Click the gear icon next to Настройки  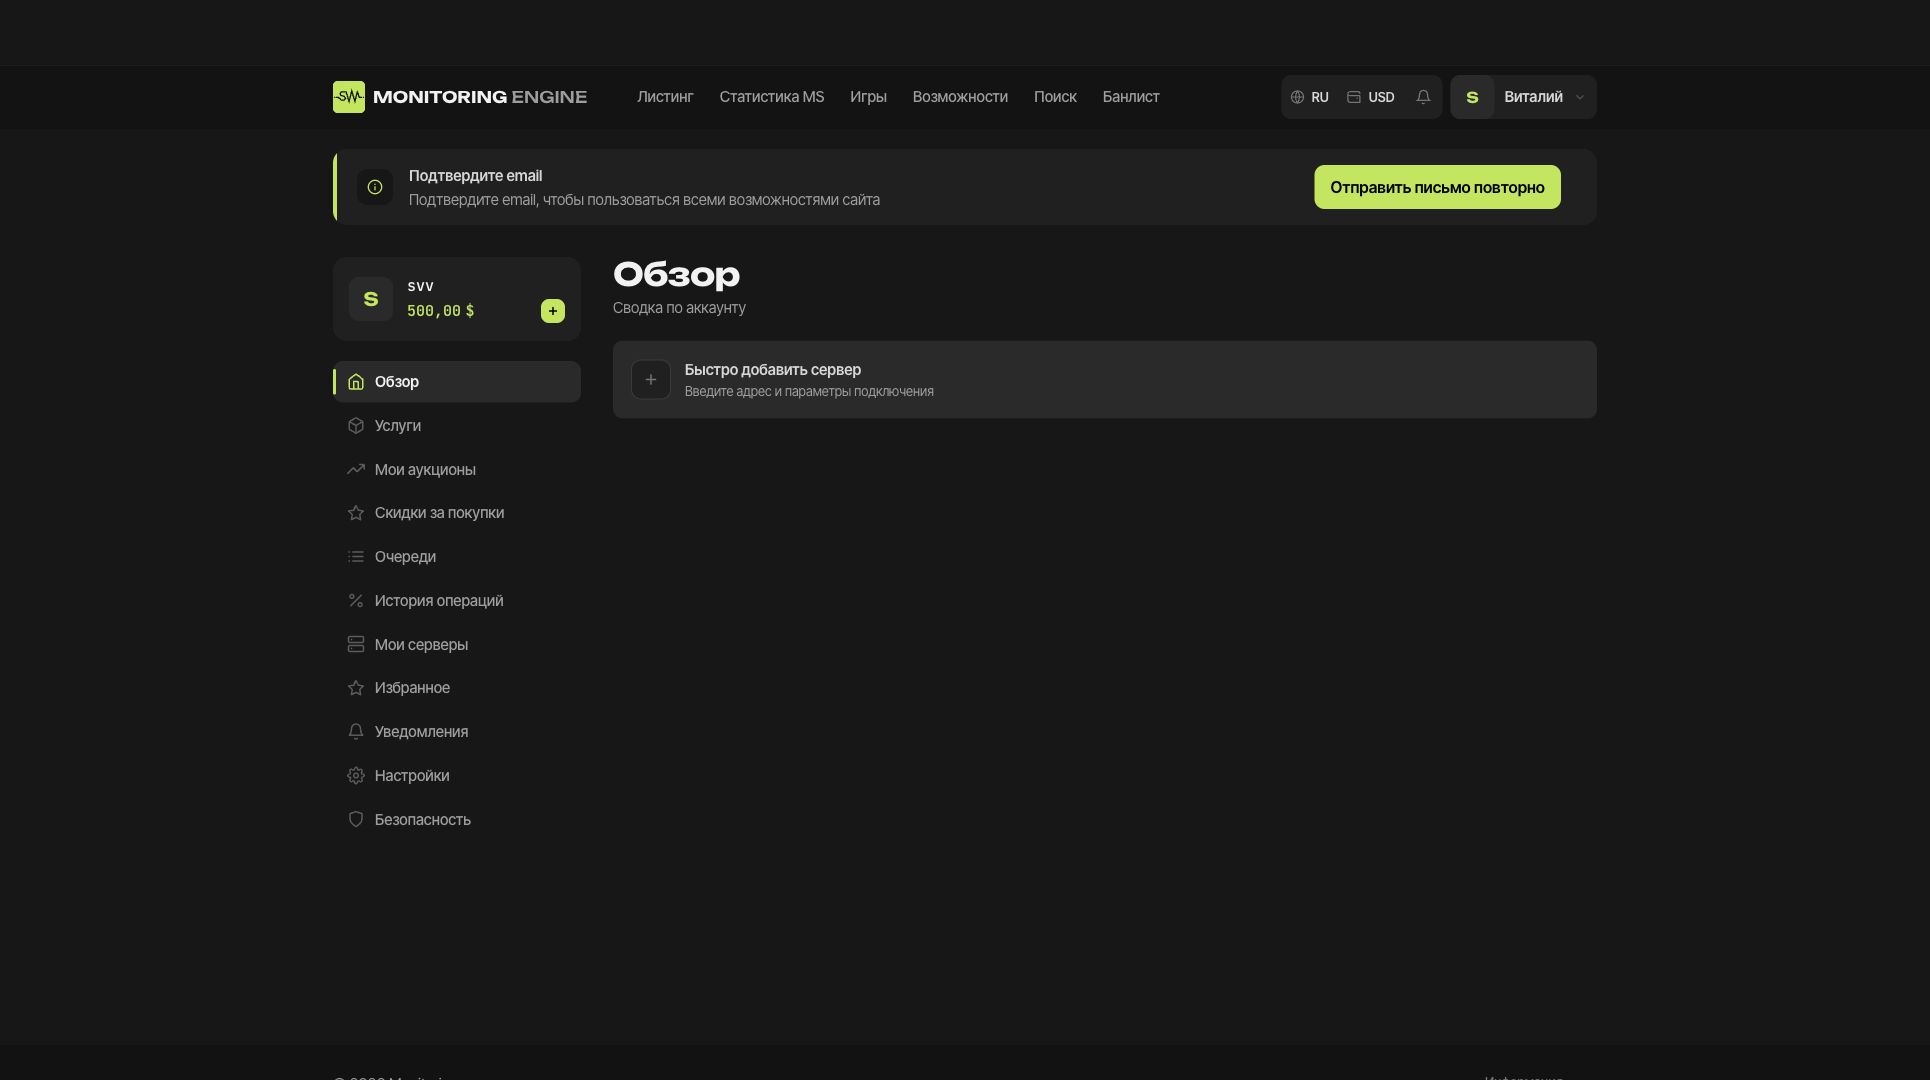pyautogui.click(x=356, y=776)
